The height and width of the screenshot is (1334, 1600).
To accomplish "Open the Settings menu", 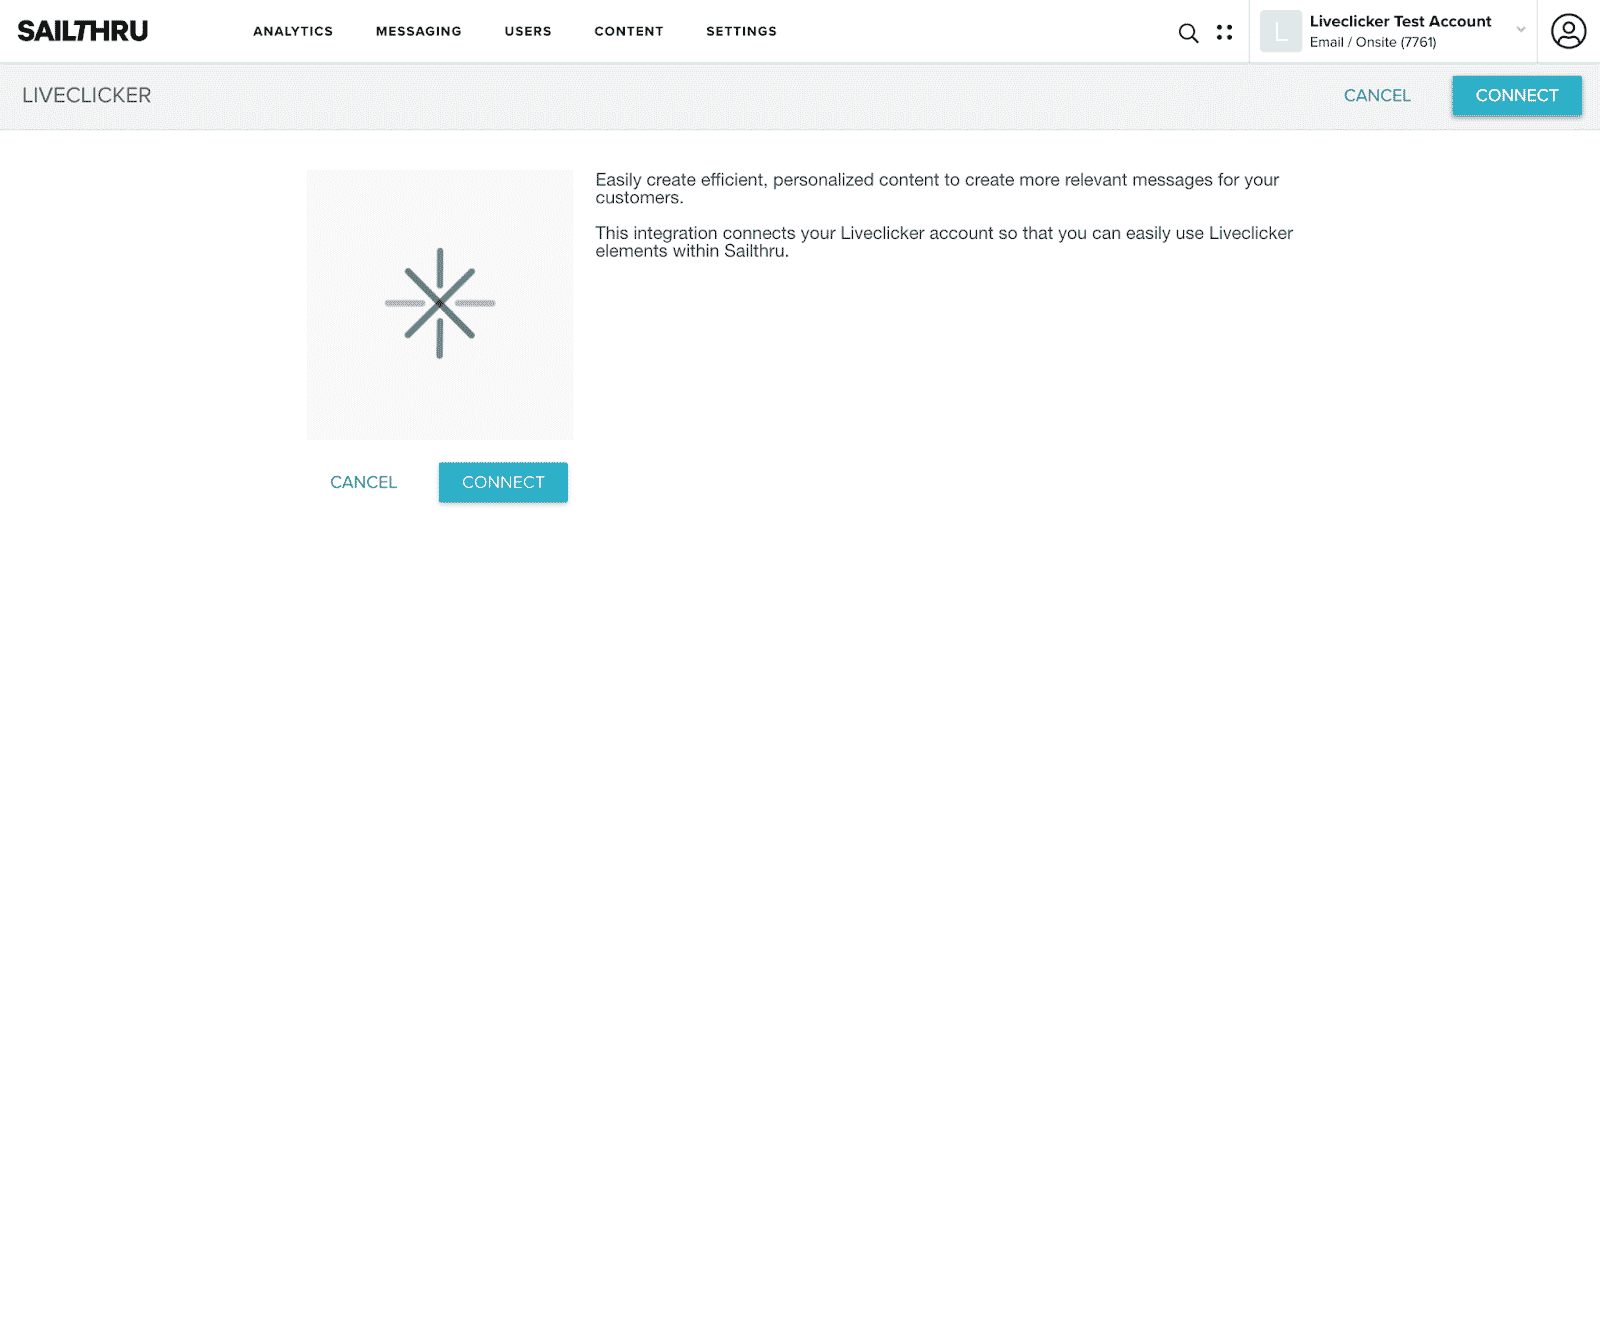I will (x=741, y=31).
